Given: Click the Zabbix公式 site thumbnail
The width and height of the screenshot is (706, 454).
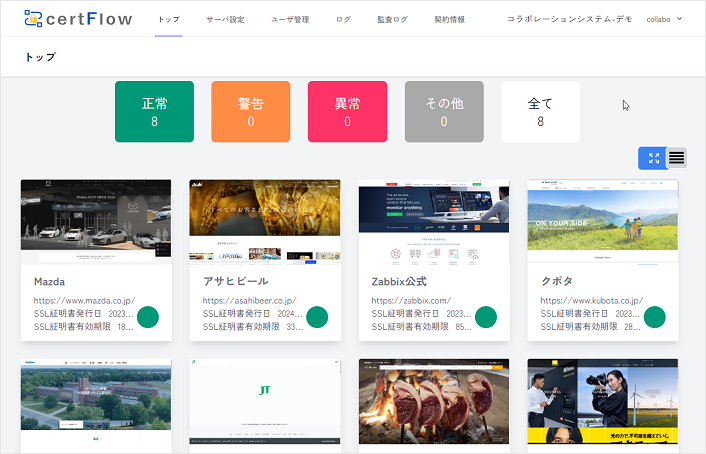Looking at the screenshot, I should tap(434, 221).
